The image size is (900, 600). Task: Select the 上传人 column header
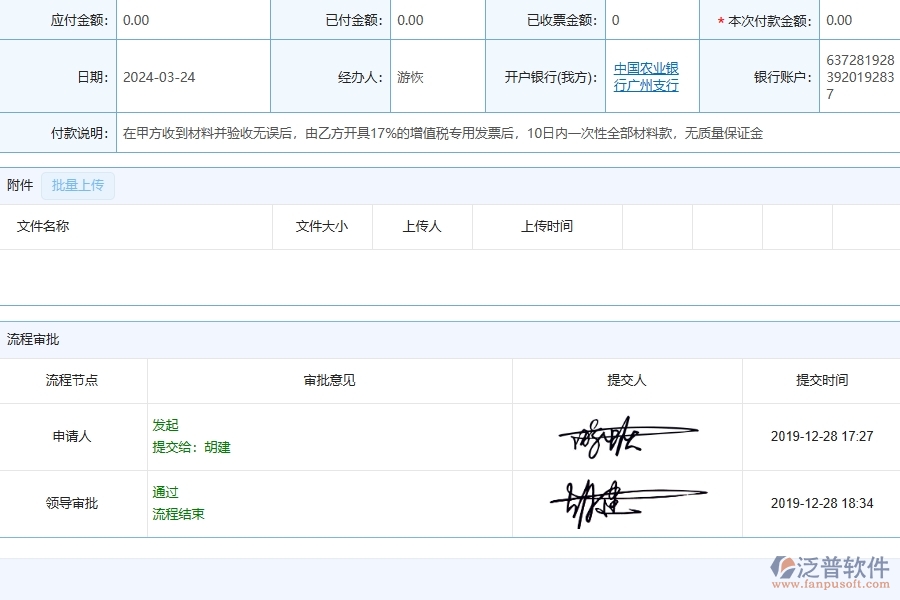click(422, 226)
